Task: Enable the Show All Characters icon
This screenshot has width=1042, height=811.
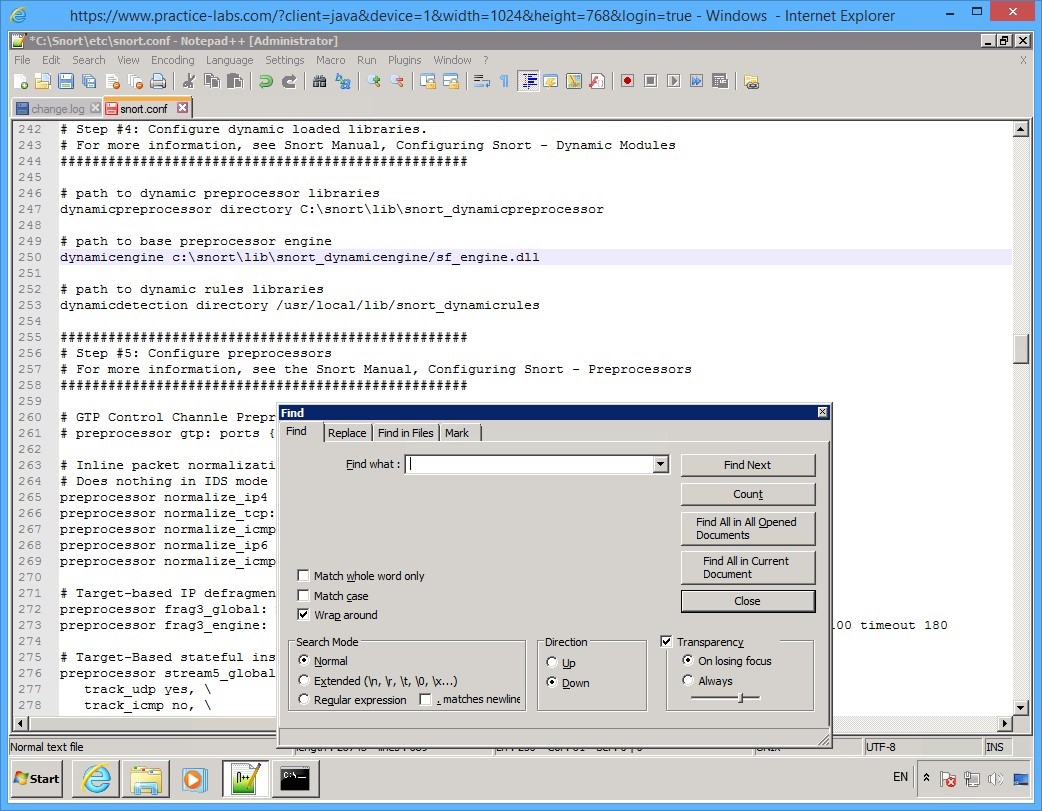Action: click(502, 81)
